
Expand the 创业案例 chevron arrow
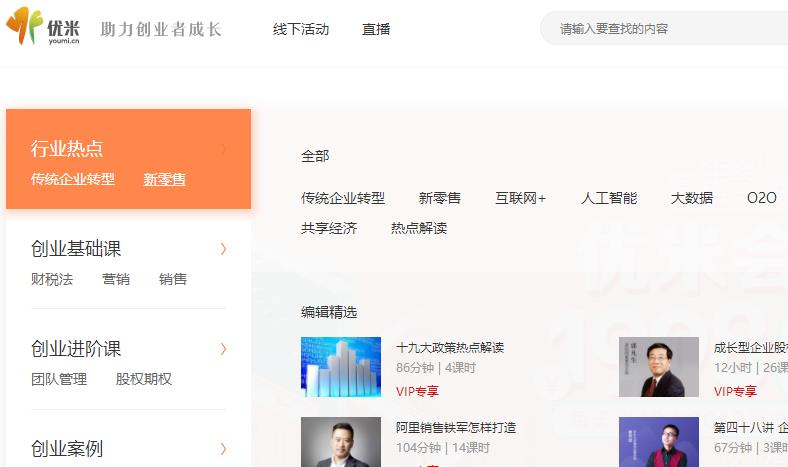click(x=224, y=449)
